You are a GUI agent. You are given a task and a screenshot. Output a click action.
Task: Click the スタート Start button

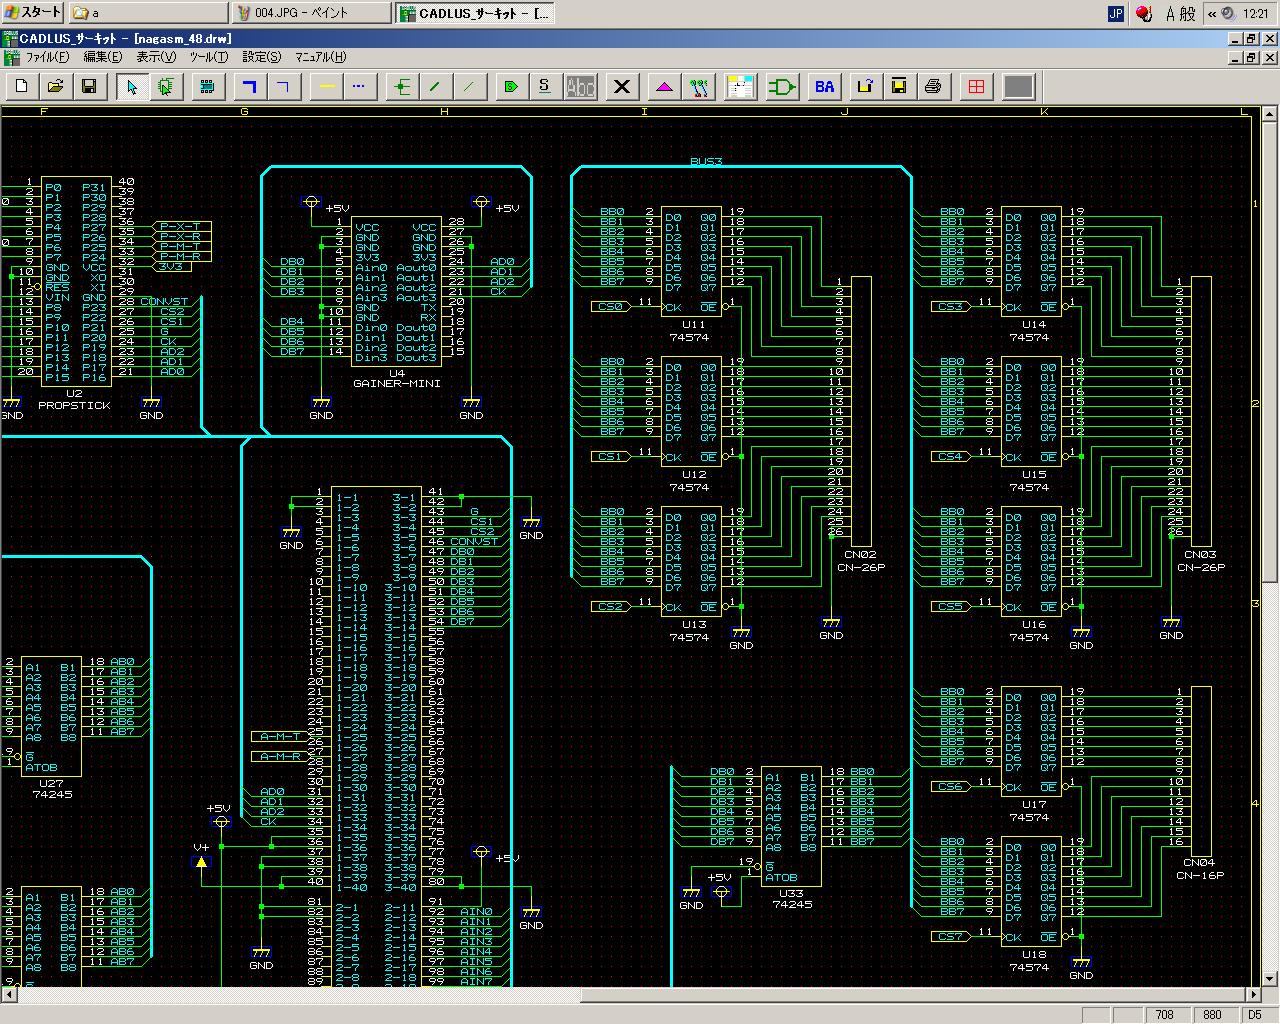point(33,13)
